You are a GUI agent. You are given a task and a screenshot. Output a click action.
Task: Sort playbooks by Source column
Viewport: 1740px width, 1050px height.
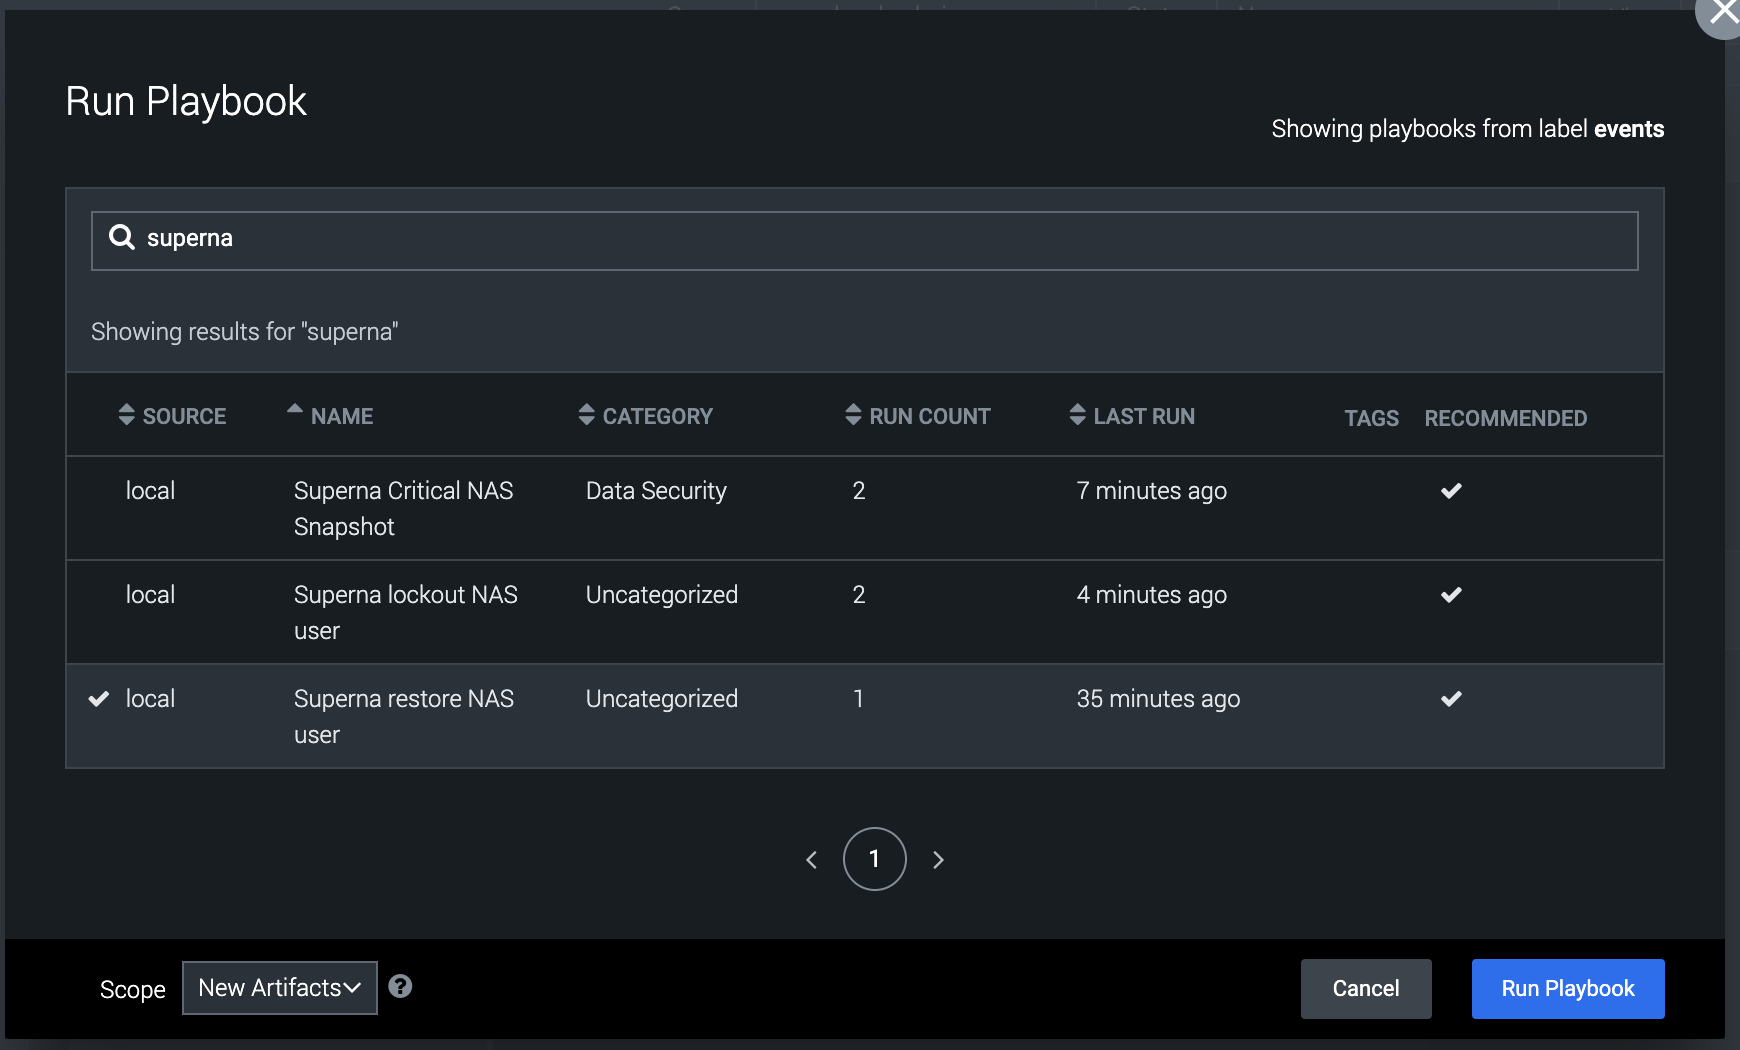click(172, 416)
